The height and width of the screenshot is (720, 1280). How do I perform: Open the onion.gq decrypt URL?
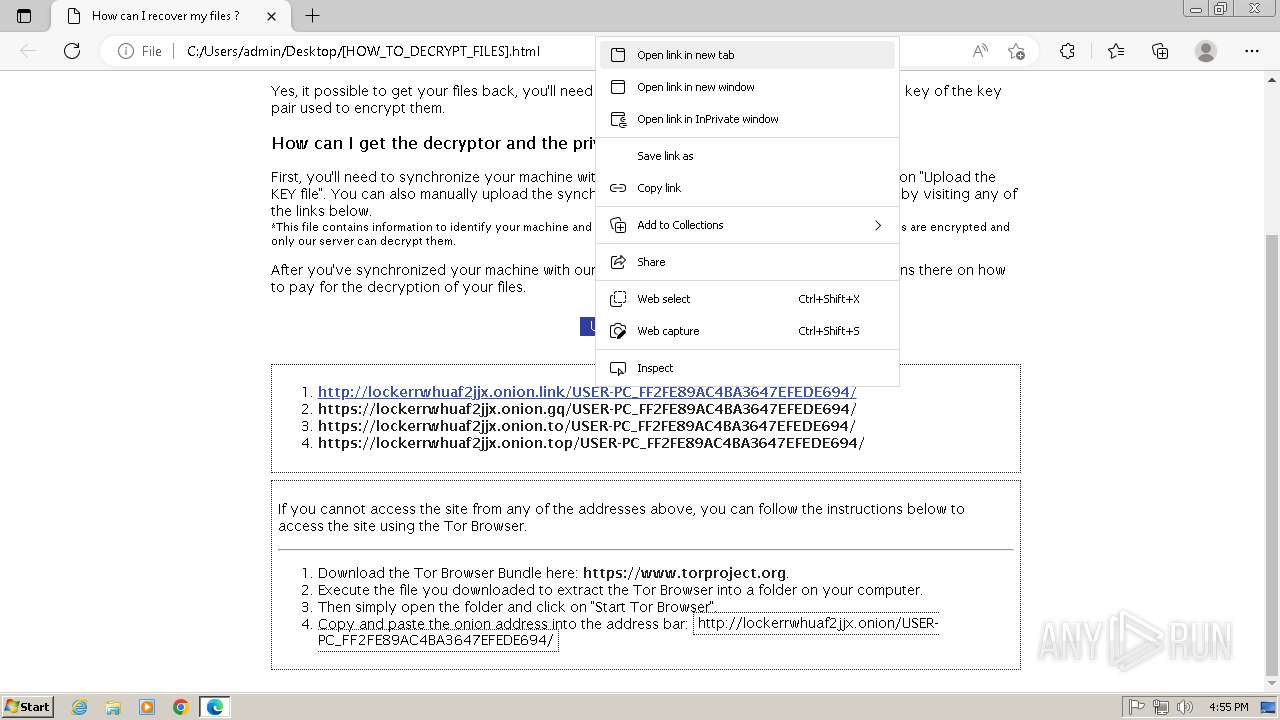coord(587,409)
